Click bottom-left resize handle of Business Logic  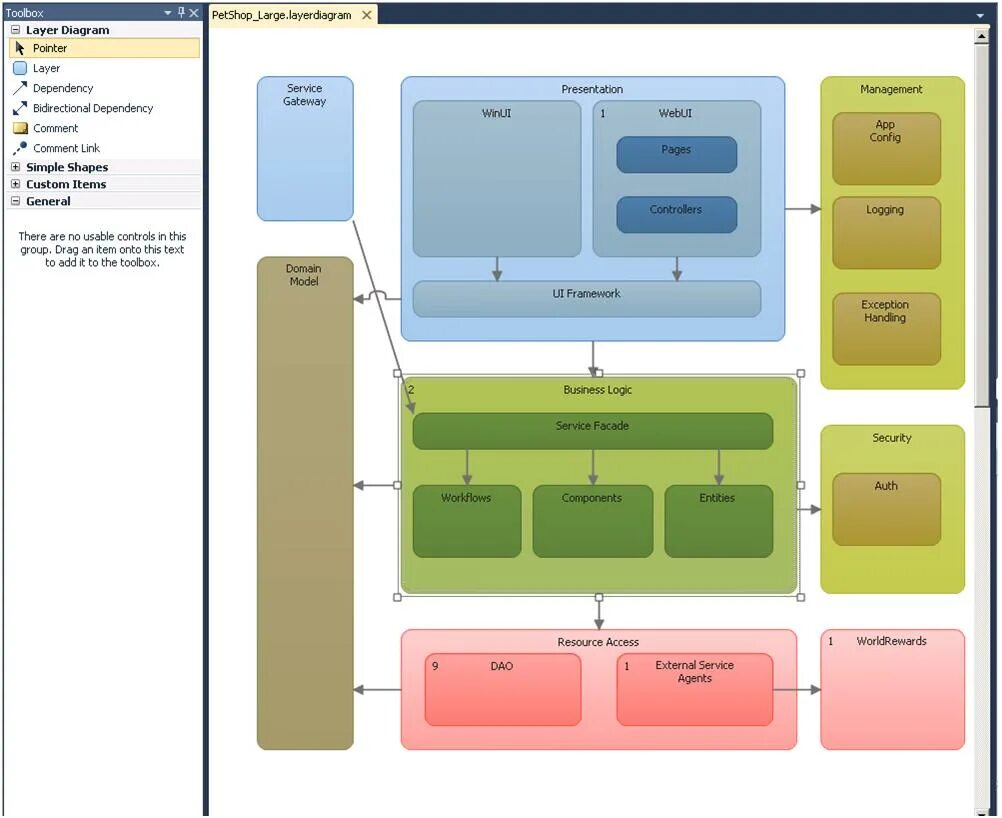397,597
